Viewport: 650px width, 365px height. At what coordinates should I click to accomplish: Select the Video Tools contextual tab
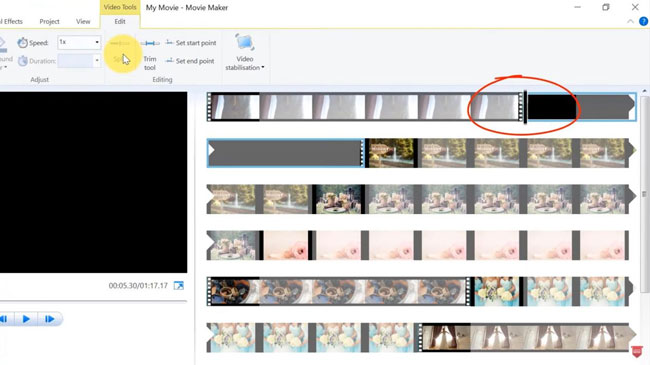click(x=120, y=7)
